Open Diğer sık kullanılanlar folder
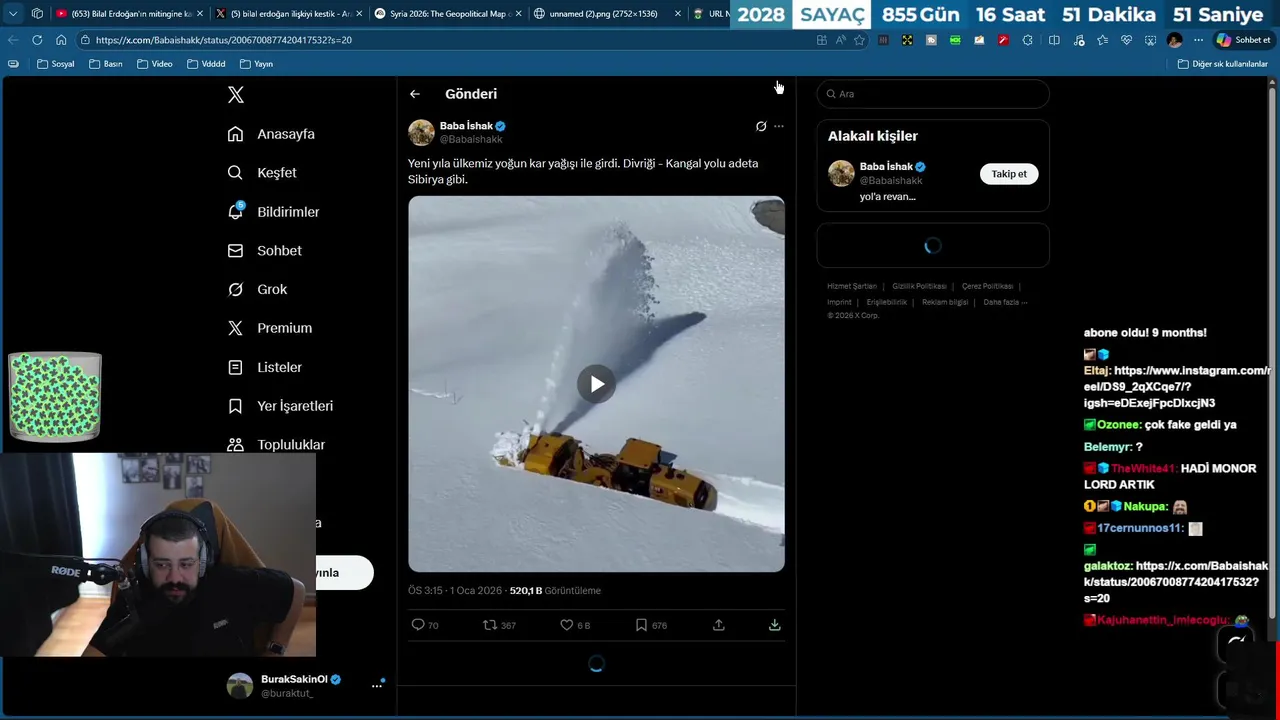The width and height of the screenshot is (1280, 720). pyautogui.click(x=1223, y=64)
